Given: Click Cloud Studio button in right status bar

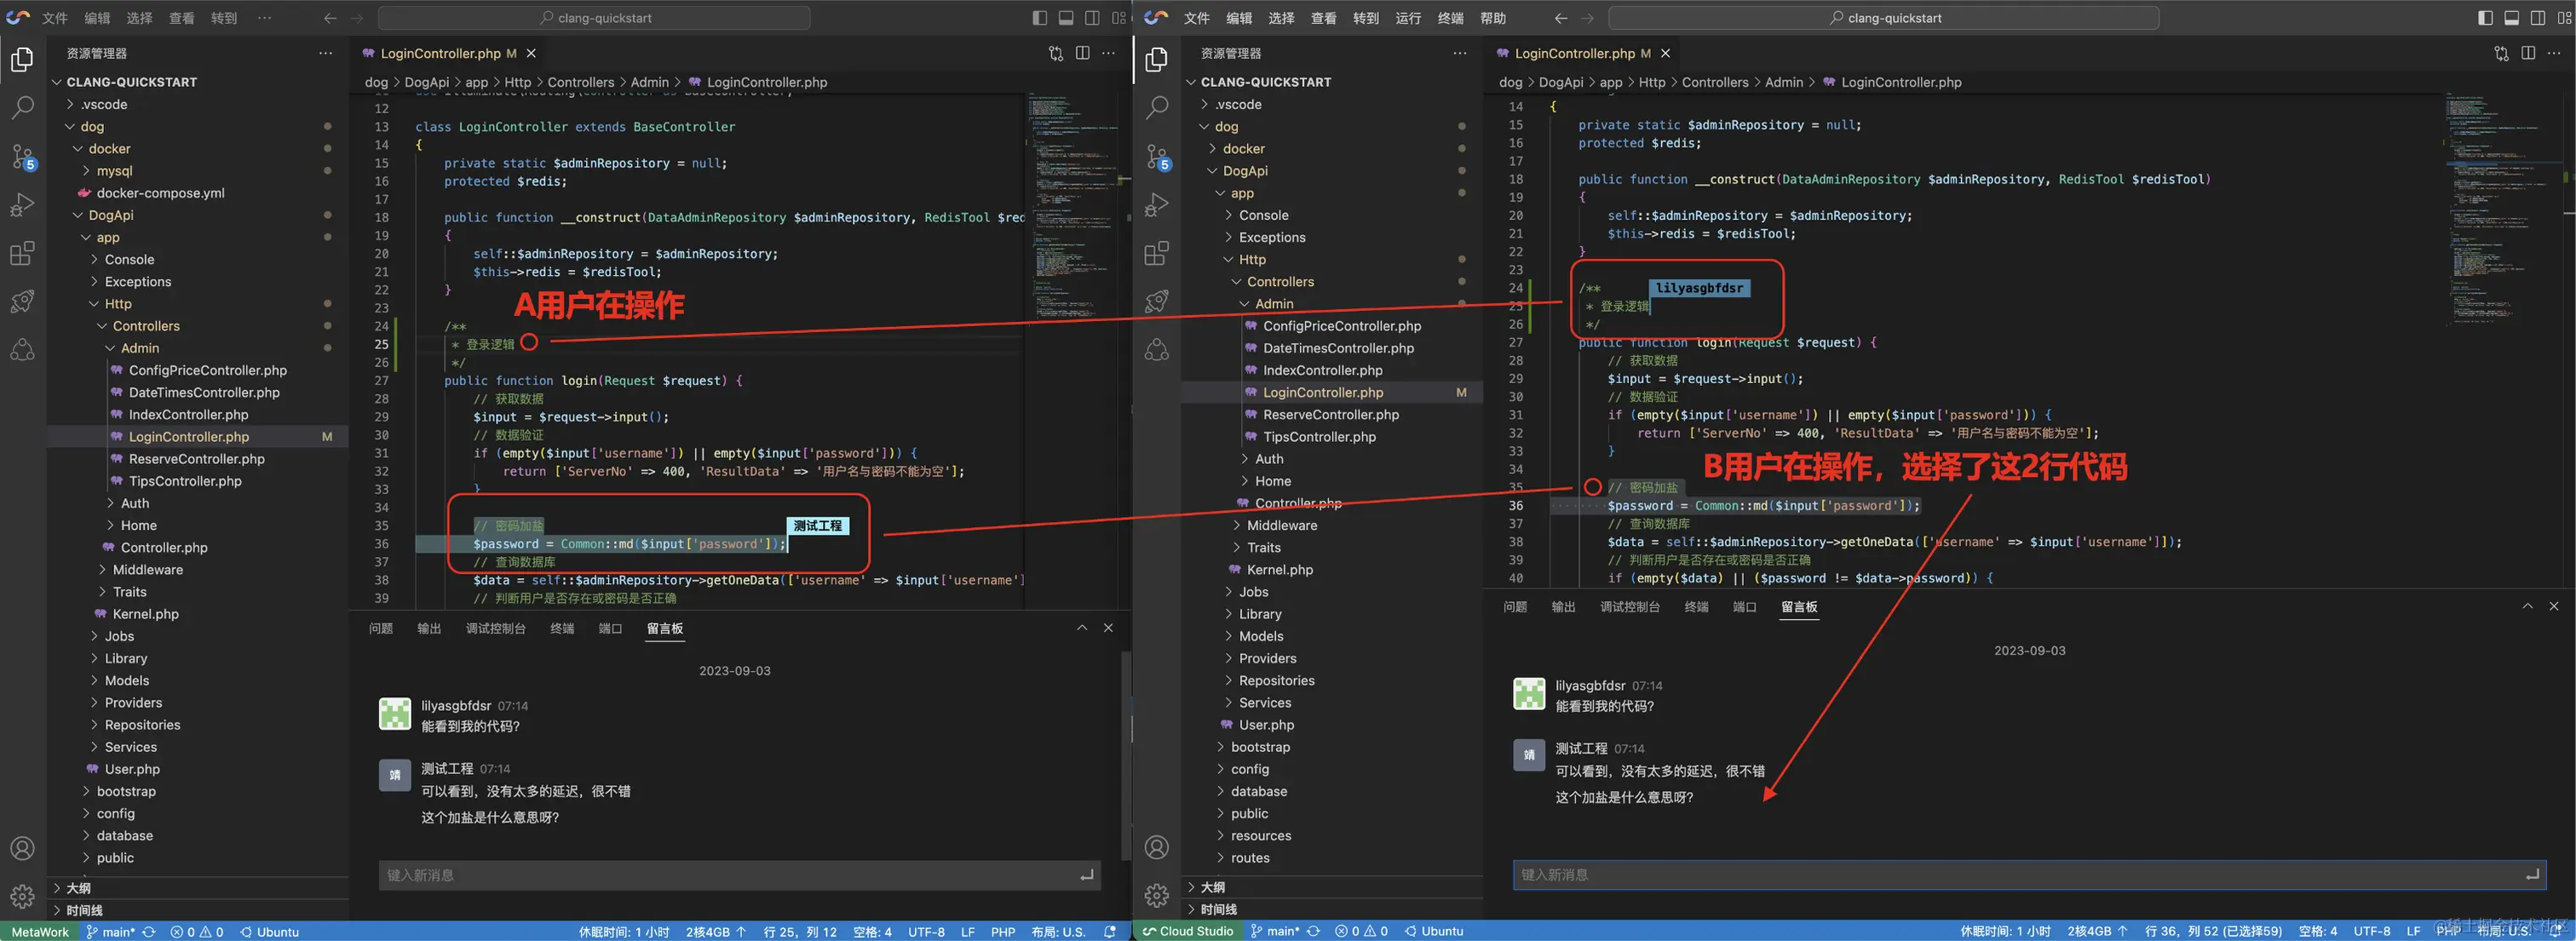Looking at the screenshot, I should point(1188,931).
